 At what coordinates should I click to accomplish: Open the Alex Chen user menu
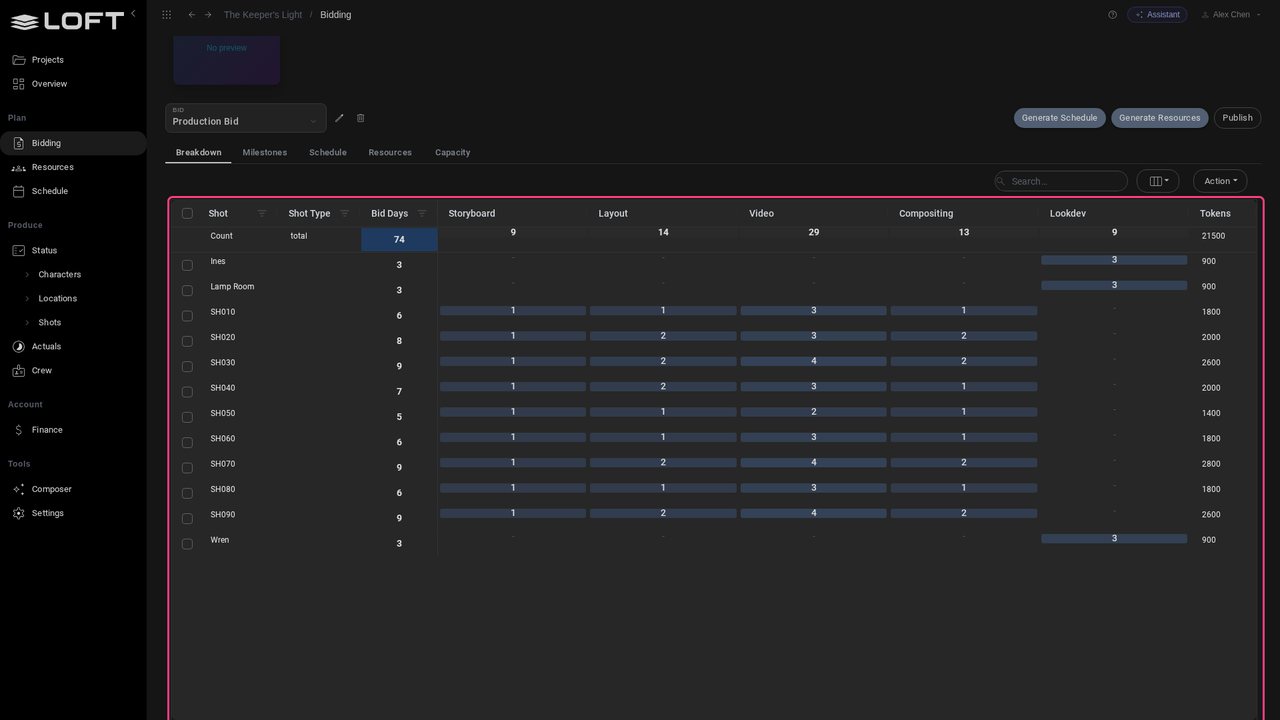[1230, 15]
